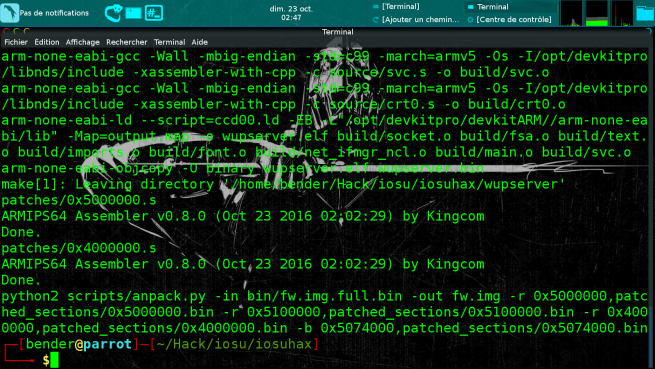Open the Fichier menu
655x369 pixels.
16,42
